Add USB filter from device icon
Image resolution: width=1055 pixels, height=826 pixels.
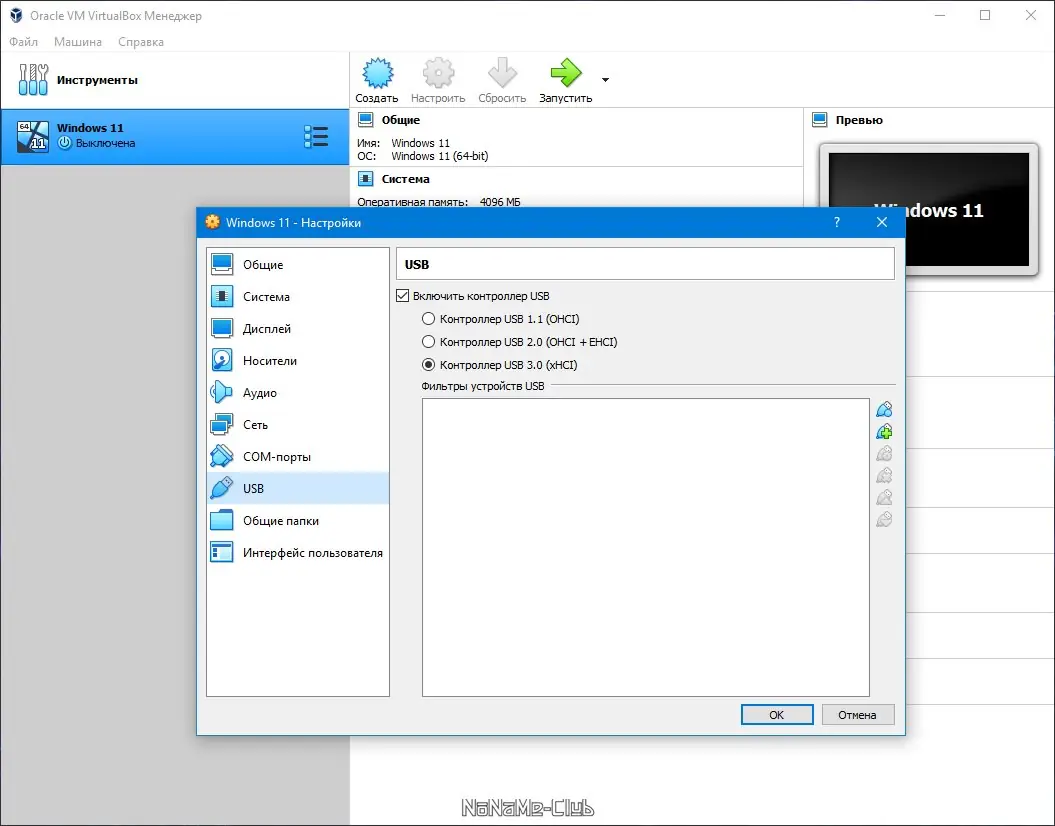tap(884, 431)
